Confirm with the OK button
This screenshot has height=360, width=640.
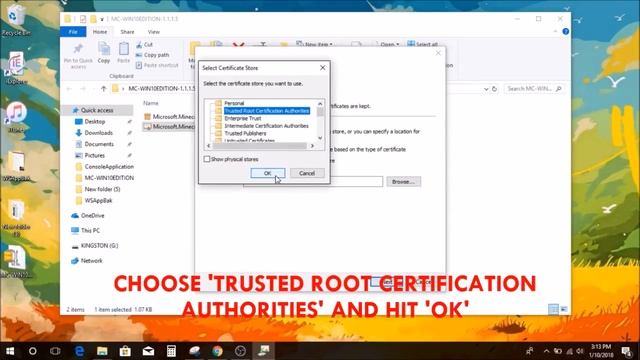268,173
